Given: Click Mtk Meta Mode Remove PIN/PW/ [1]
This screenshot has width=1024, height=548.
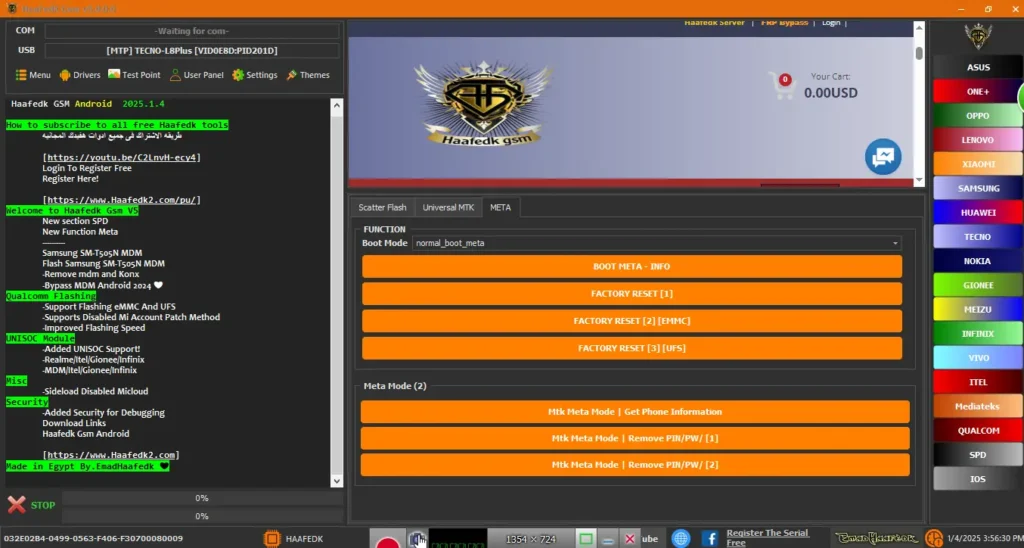Looking at the screenshot, I should pos(635,438).
